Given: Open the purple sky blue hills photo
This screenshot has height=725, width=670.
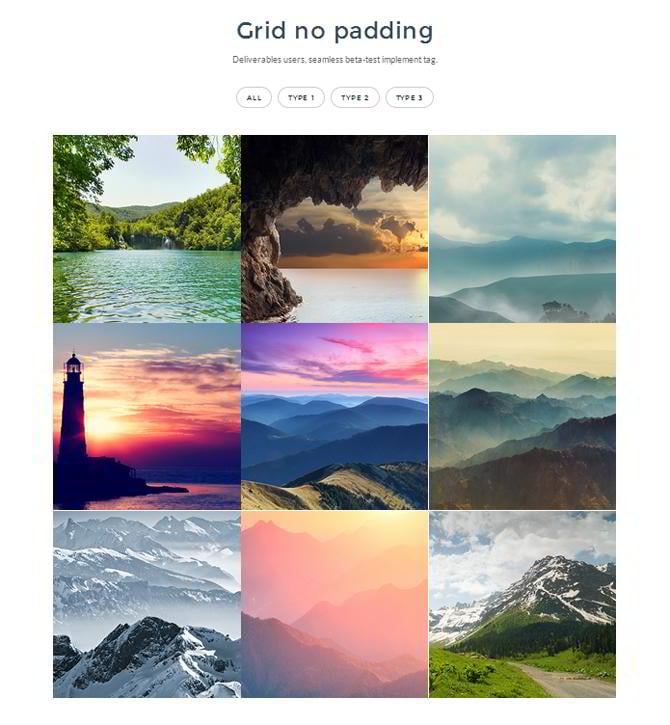Looking at the screenshot, I should 335,417.
